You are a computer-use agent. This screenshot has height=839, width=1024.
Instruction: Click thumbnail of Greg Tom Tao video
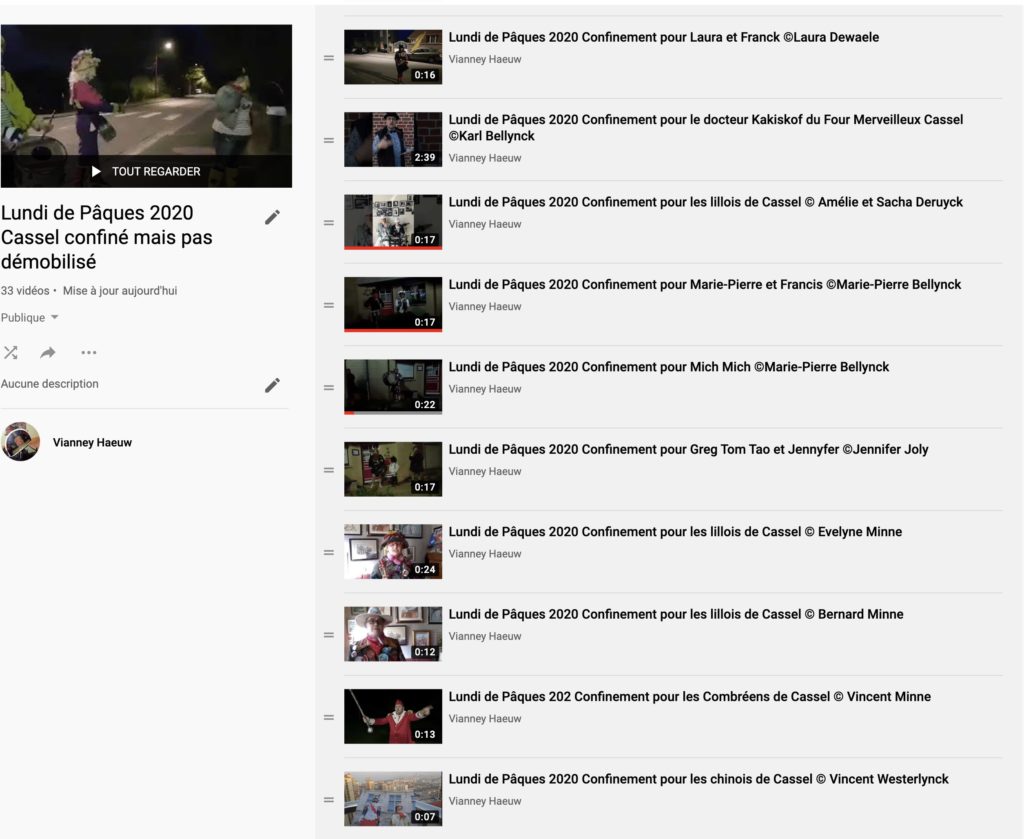pyautogui.click(x=393, y=469)
